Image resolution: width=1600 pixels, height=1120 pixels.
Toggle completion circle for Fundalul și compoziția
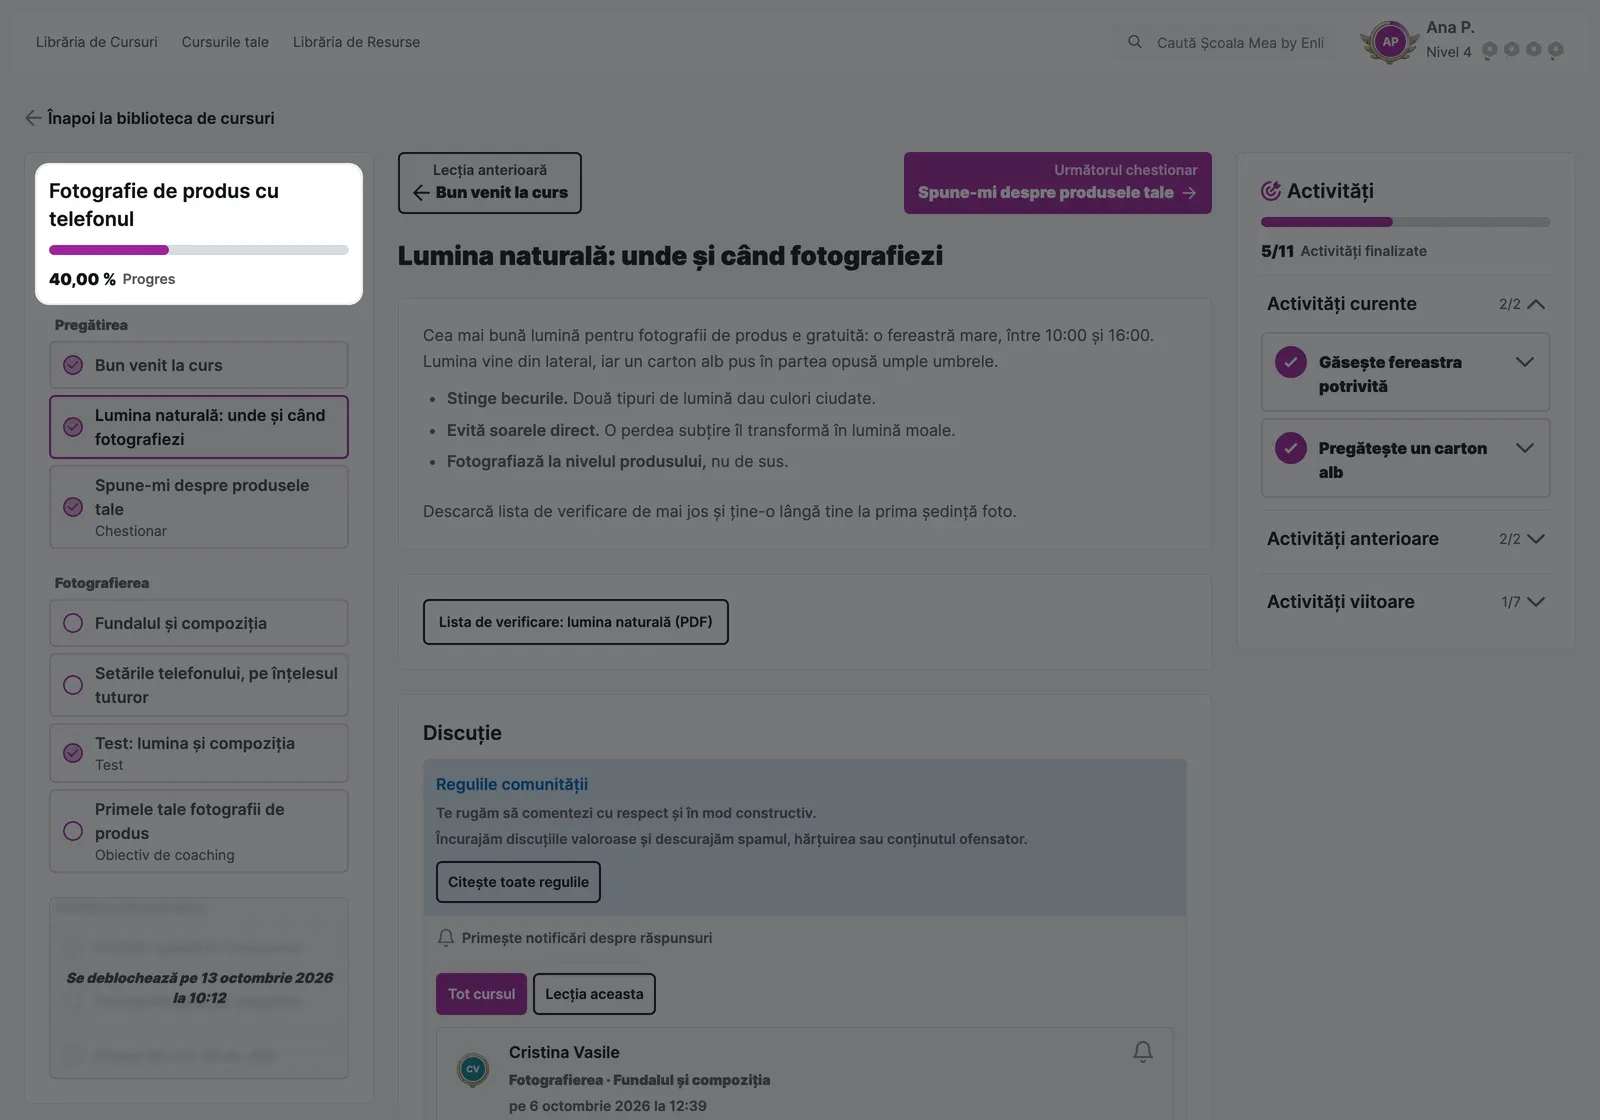click(x=73, y=623)
